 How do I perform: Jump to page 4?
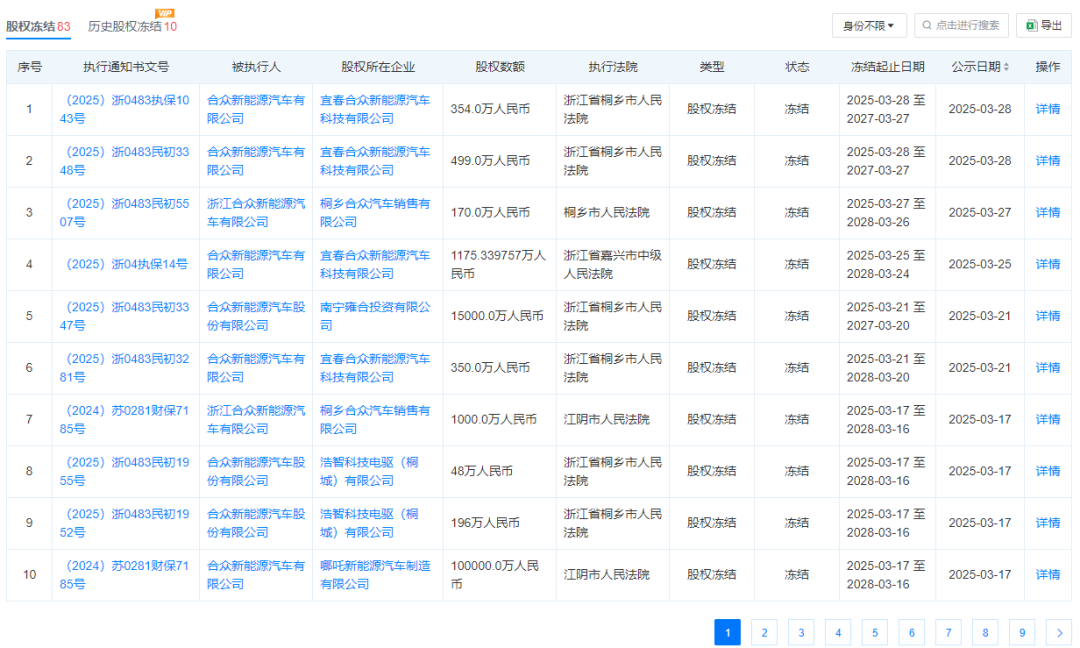pyautogui.click(x=838, y=632)
